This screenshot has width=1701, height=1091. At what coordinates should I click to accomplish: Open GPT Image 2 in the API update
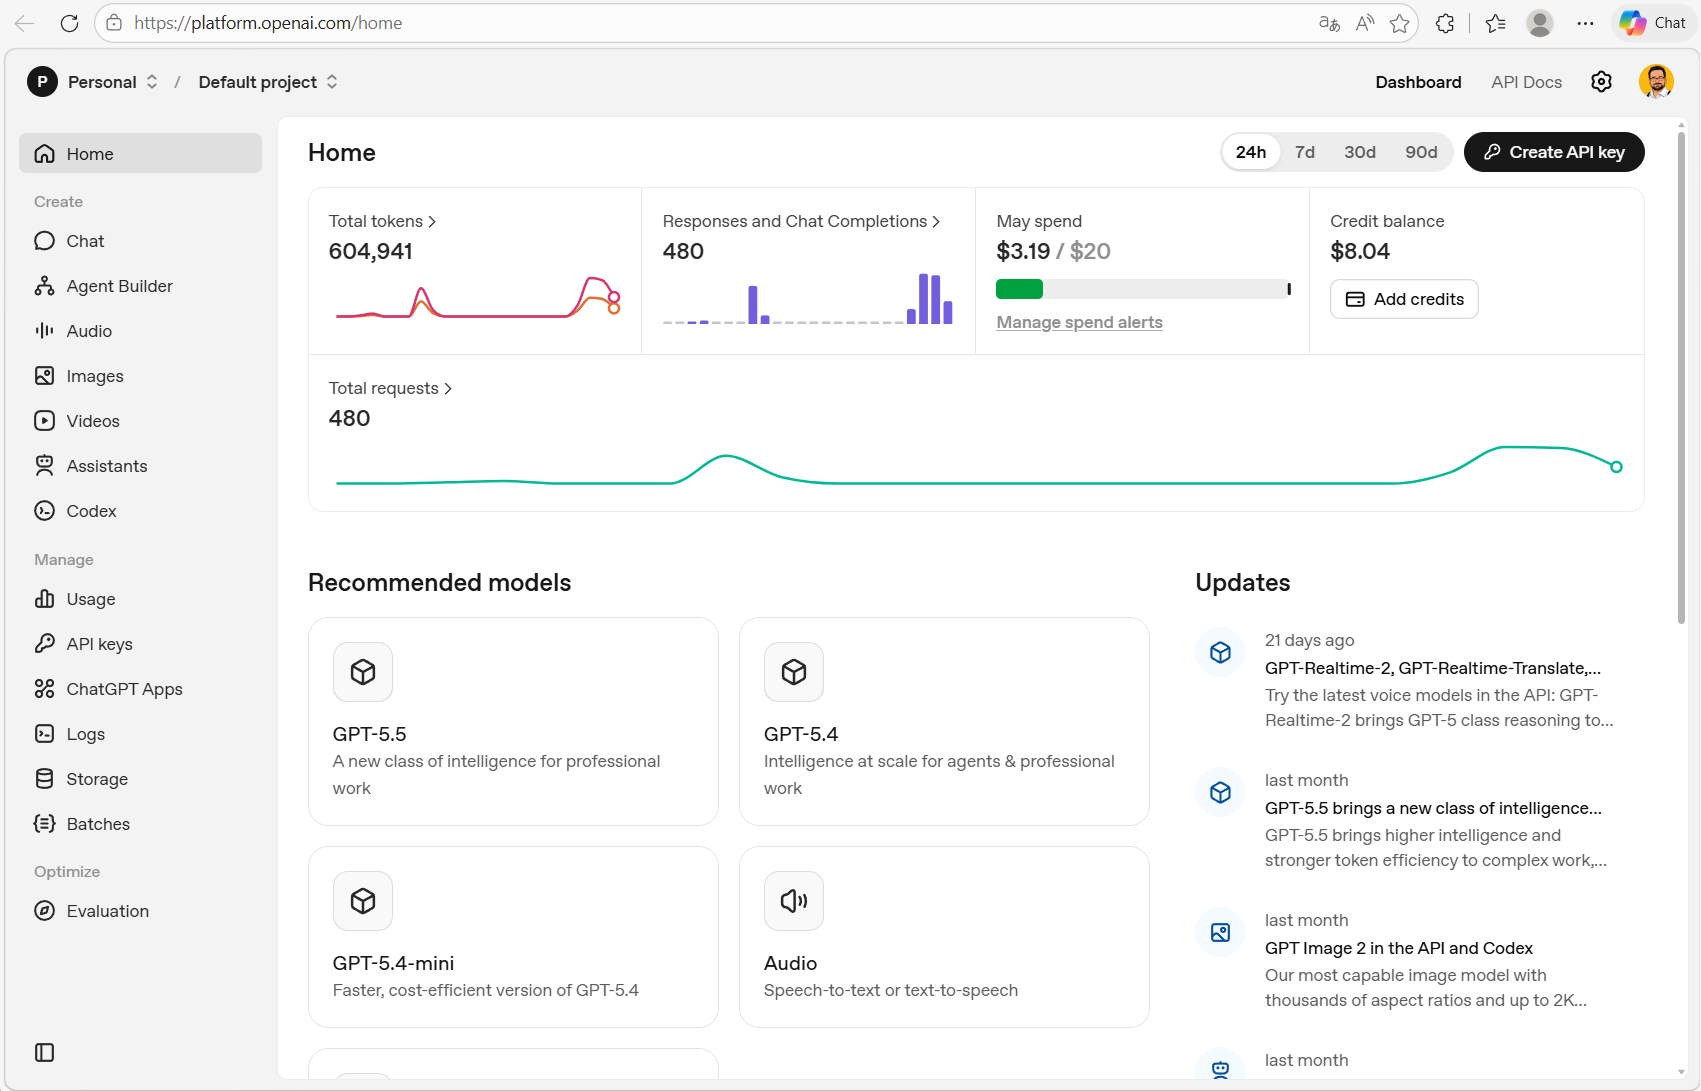[x=1399, y=948]
